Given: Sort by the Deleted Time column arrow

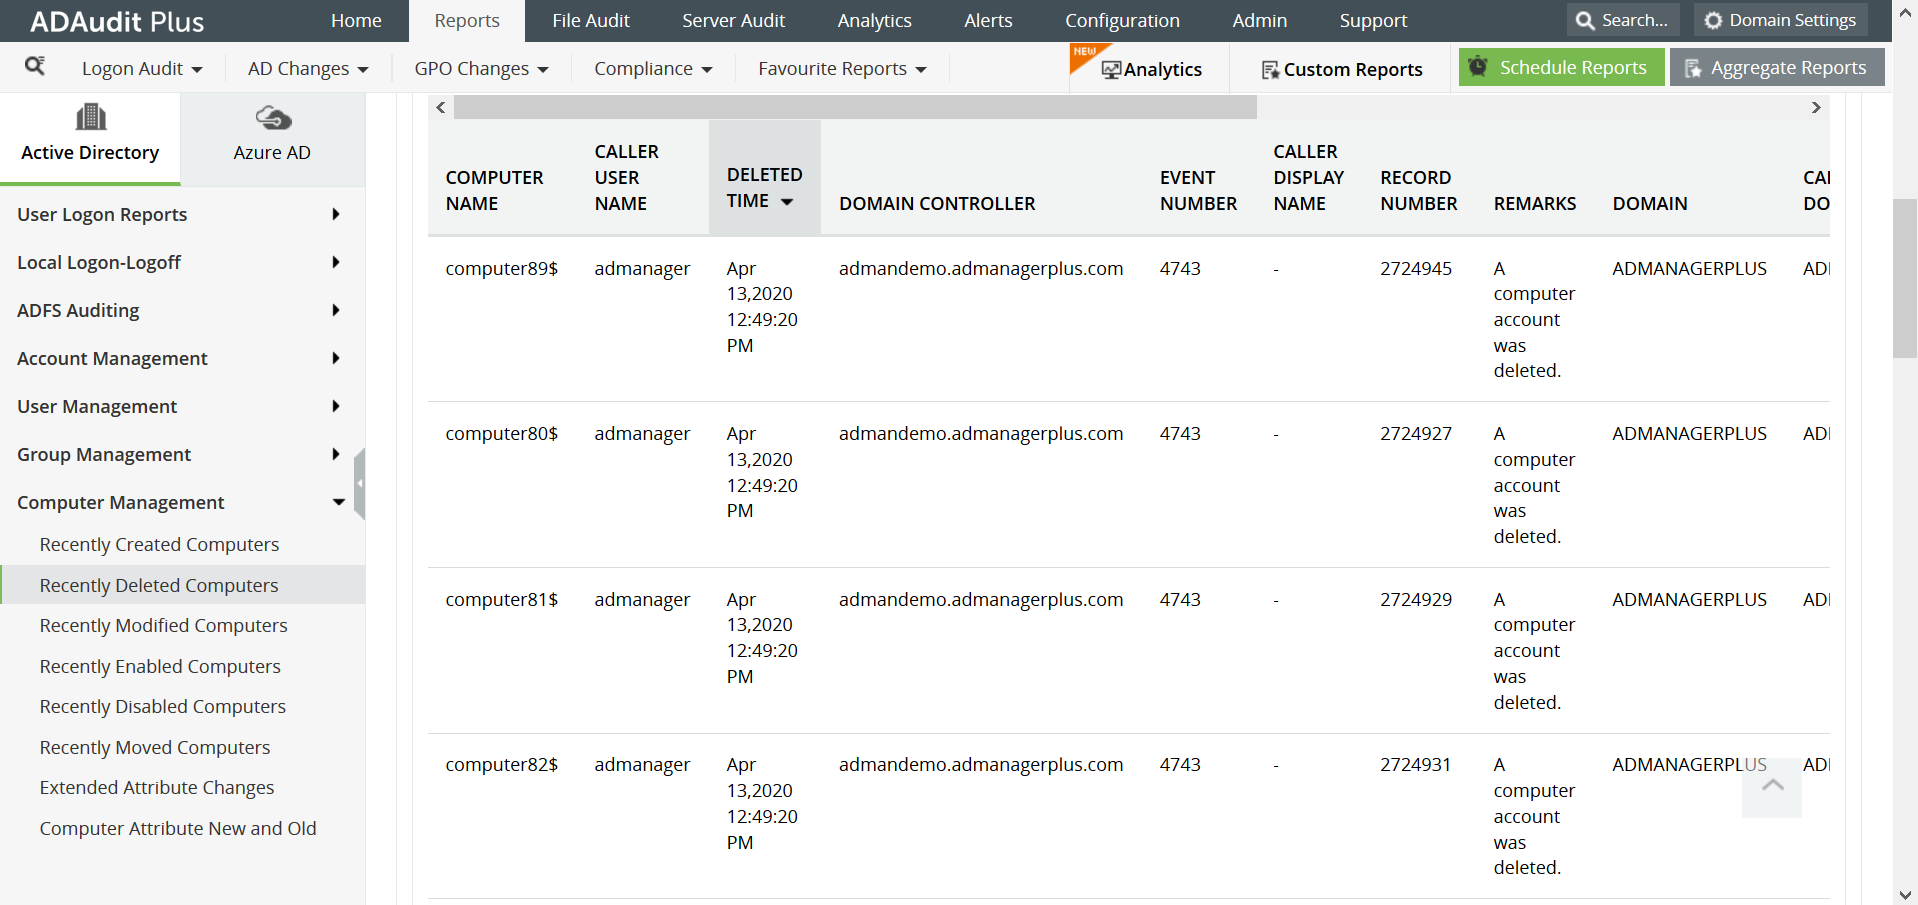Looking at the screenshot, I should tap(788, 200).
